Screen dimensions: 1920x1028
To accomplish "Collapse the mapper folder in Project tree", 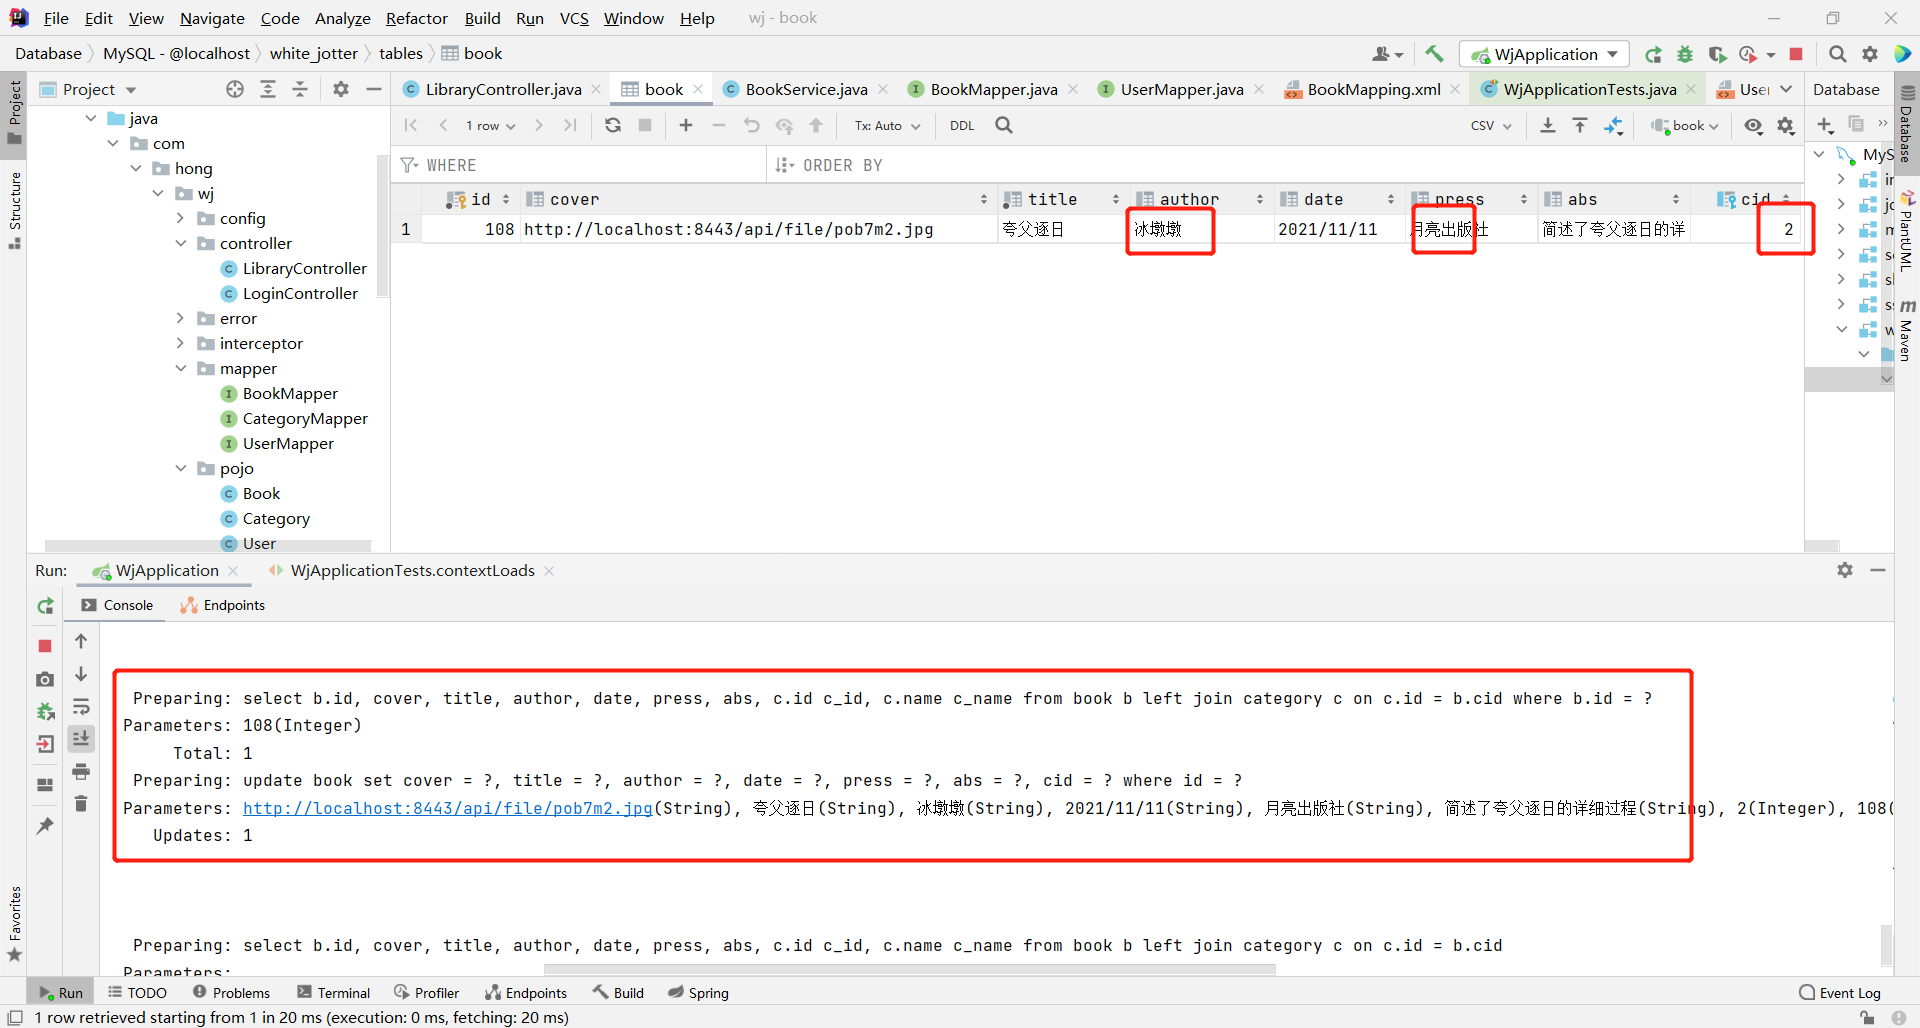I will (181, 368).
